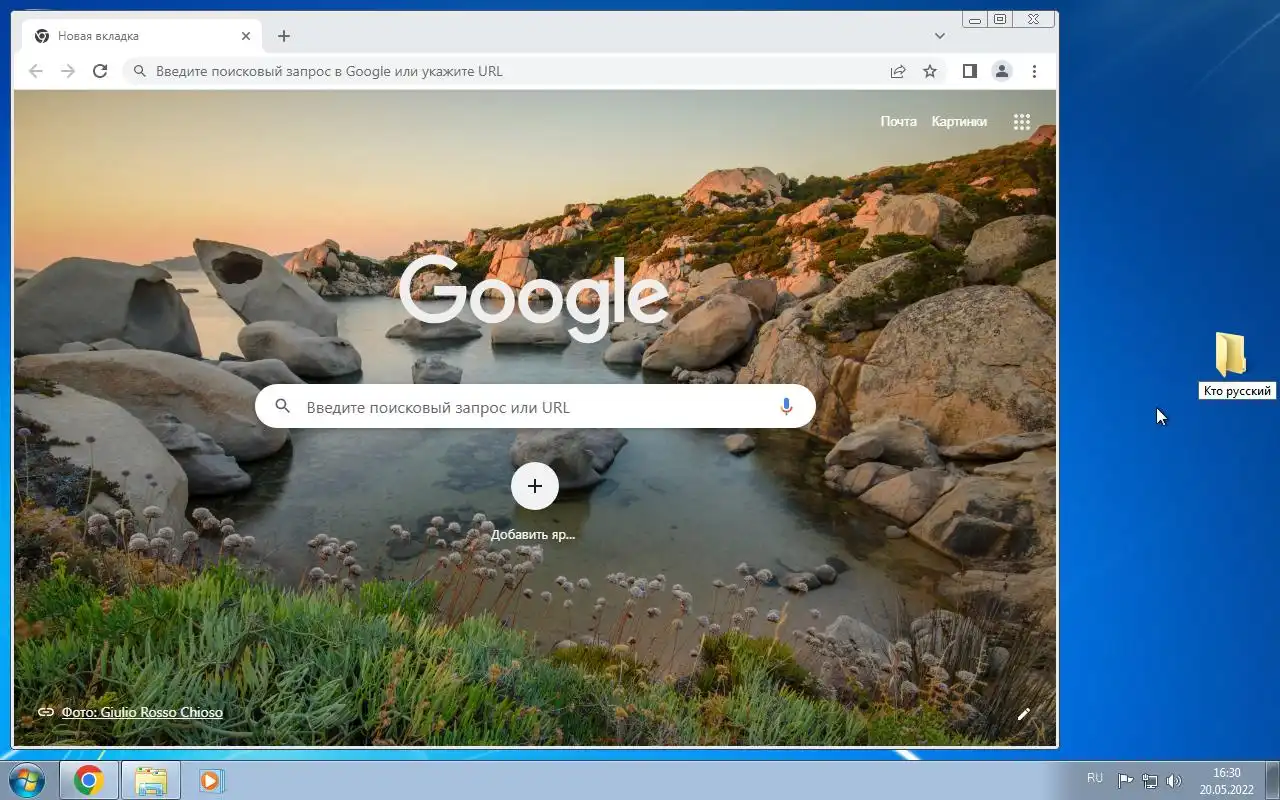Image resolution: width=1280 pixels, height=800 pixels.
Task: Click the RU language indicator
Action: pos(1095,778)
